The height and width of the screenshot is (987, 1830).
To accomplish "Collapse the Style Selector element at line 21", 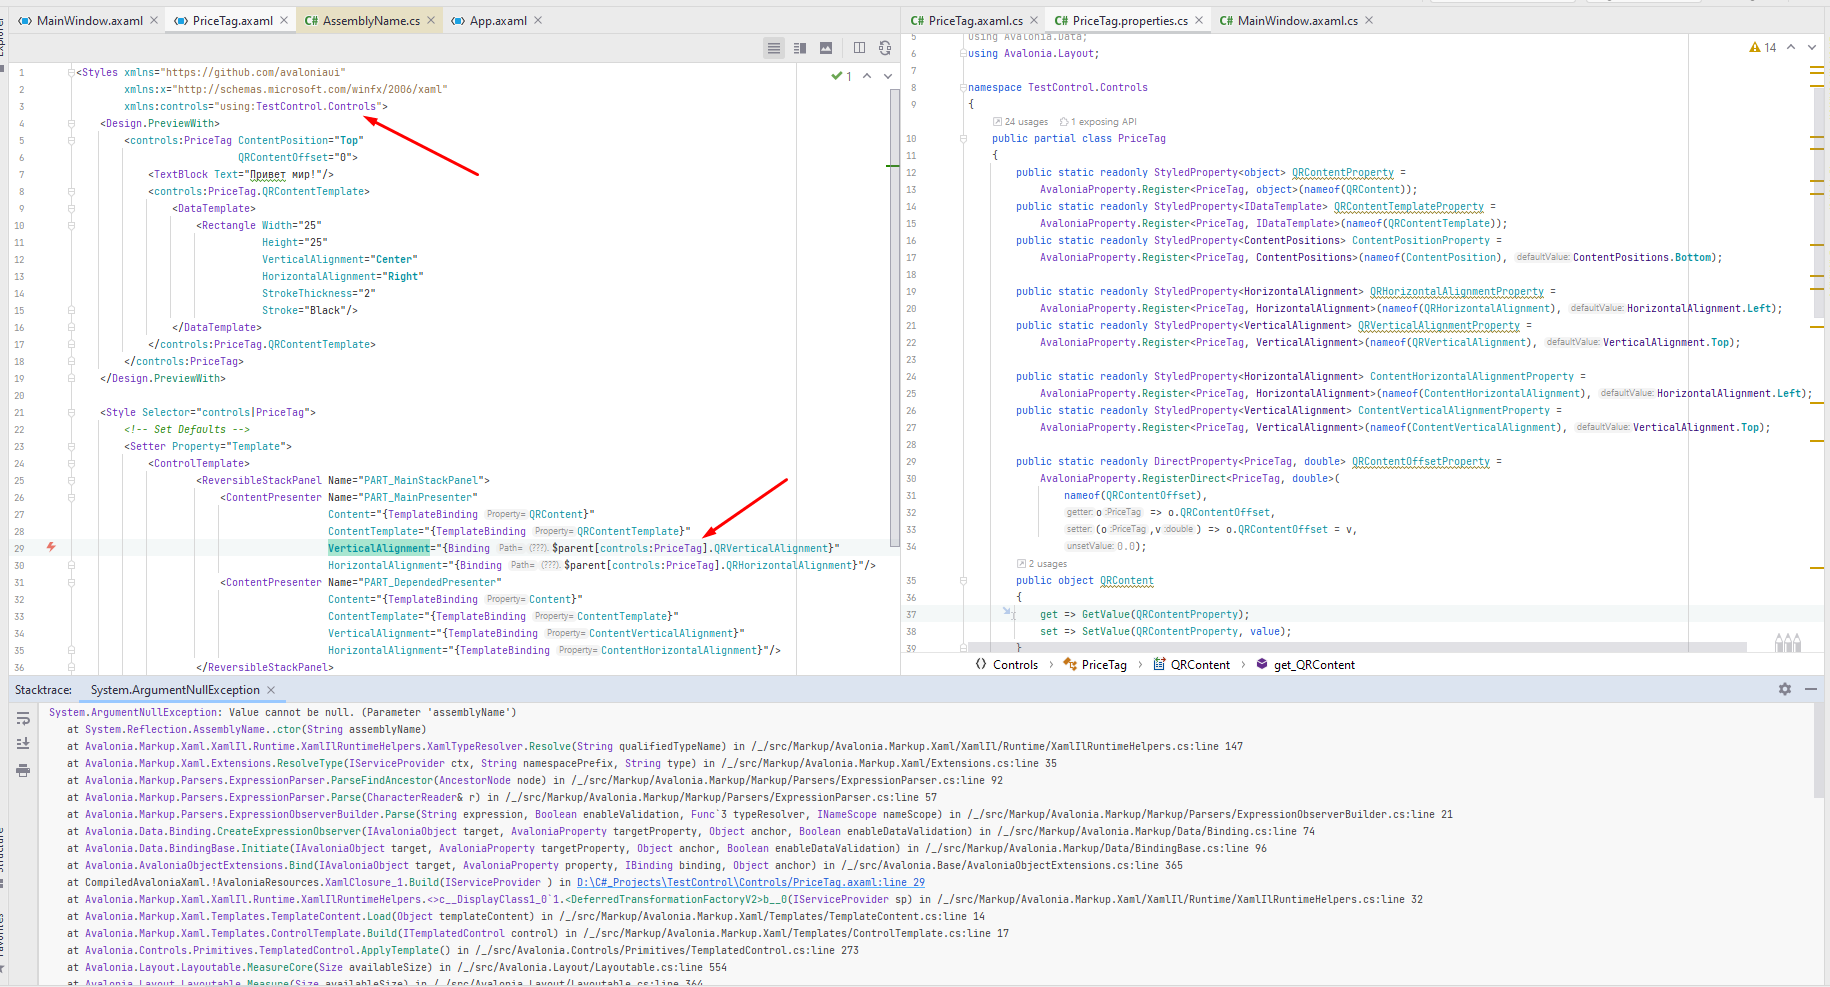I will (70, 412).
